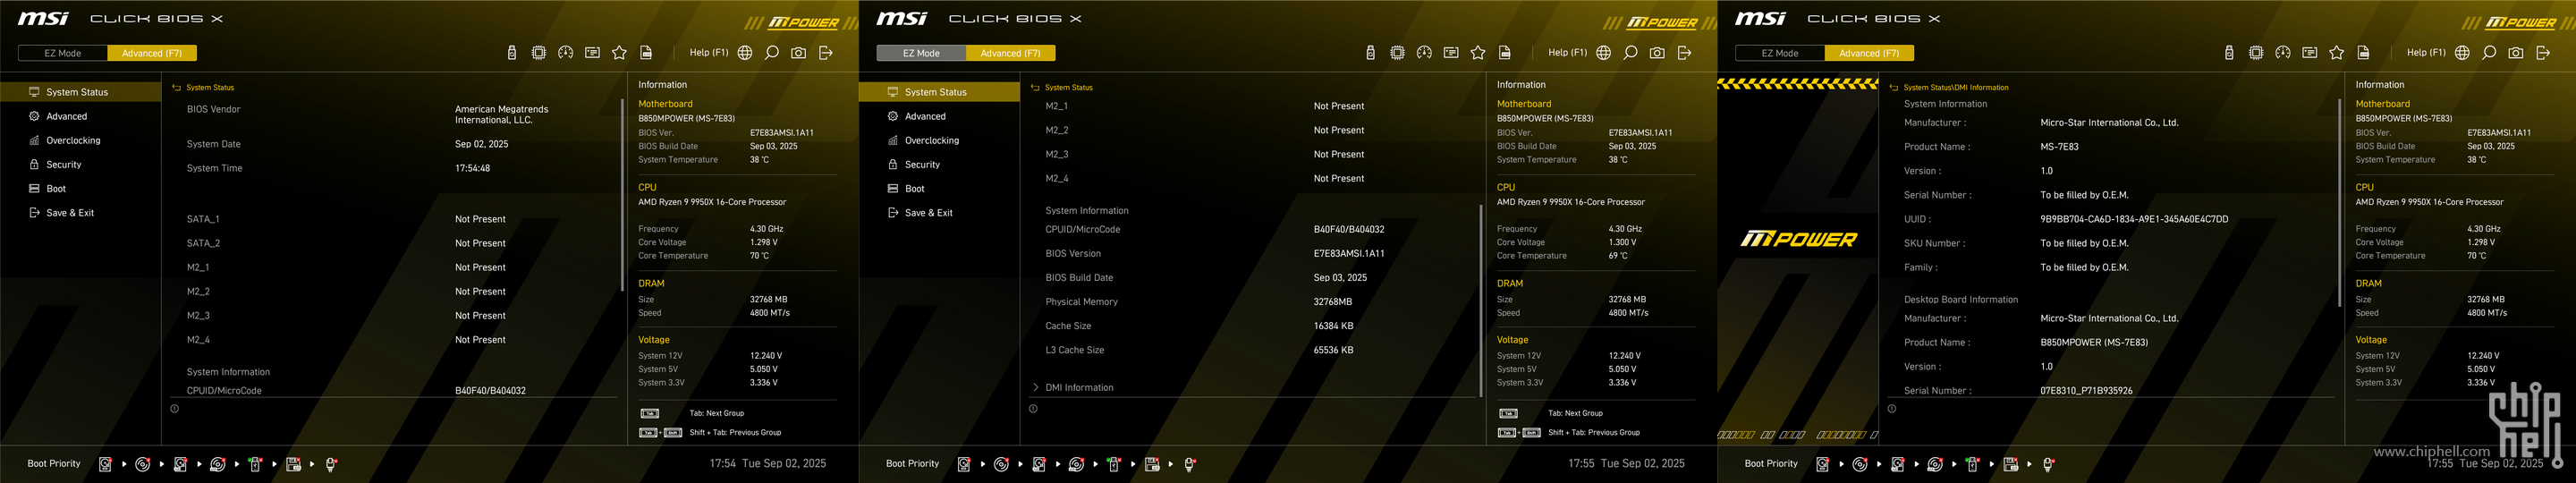This screenshot has width=2576, height=483.
Task: Select System Date value Sep 02, 2025
Action: pyautogui.click(x=482, y=144)
